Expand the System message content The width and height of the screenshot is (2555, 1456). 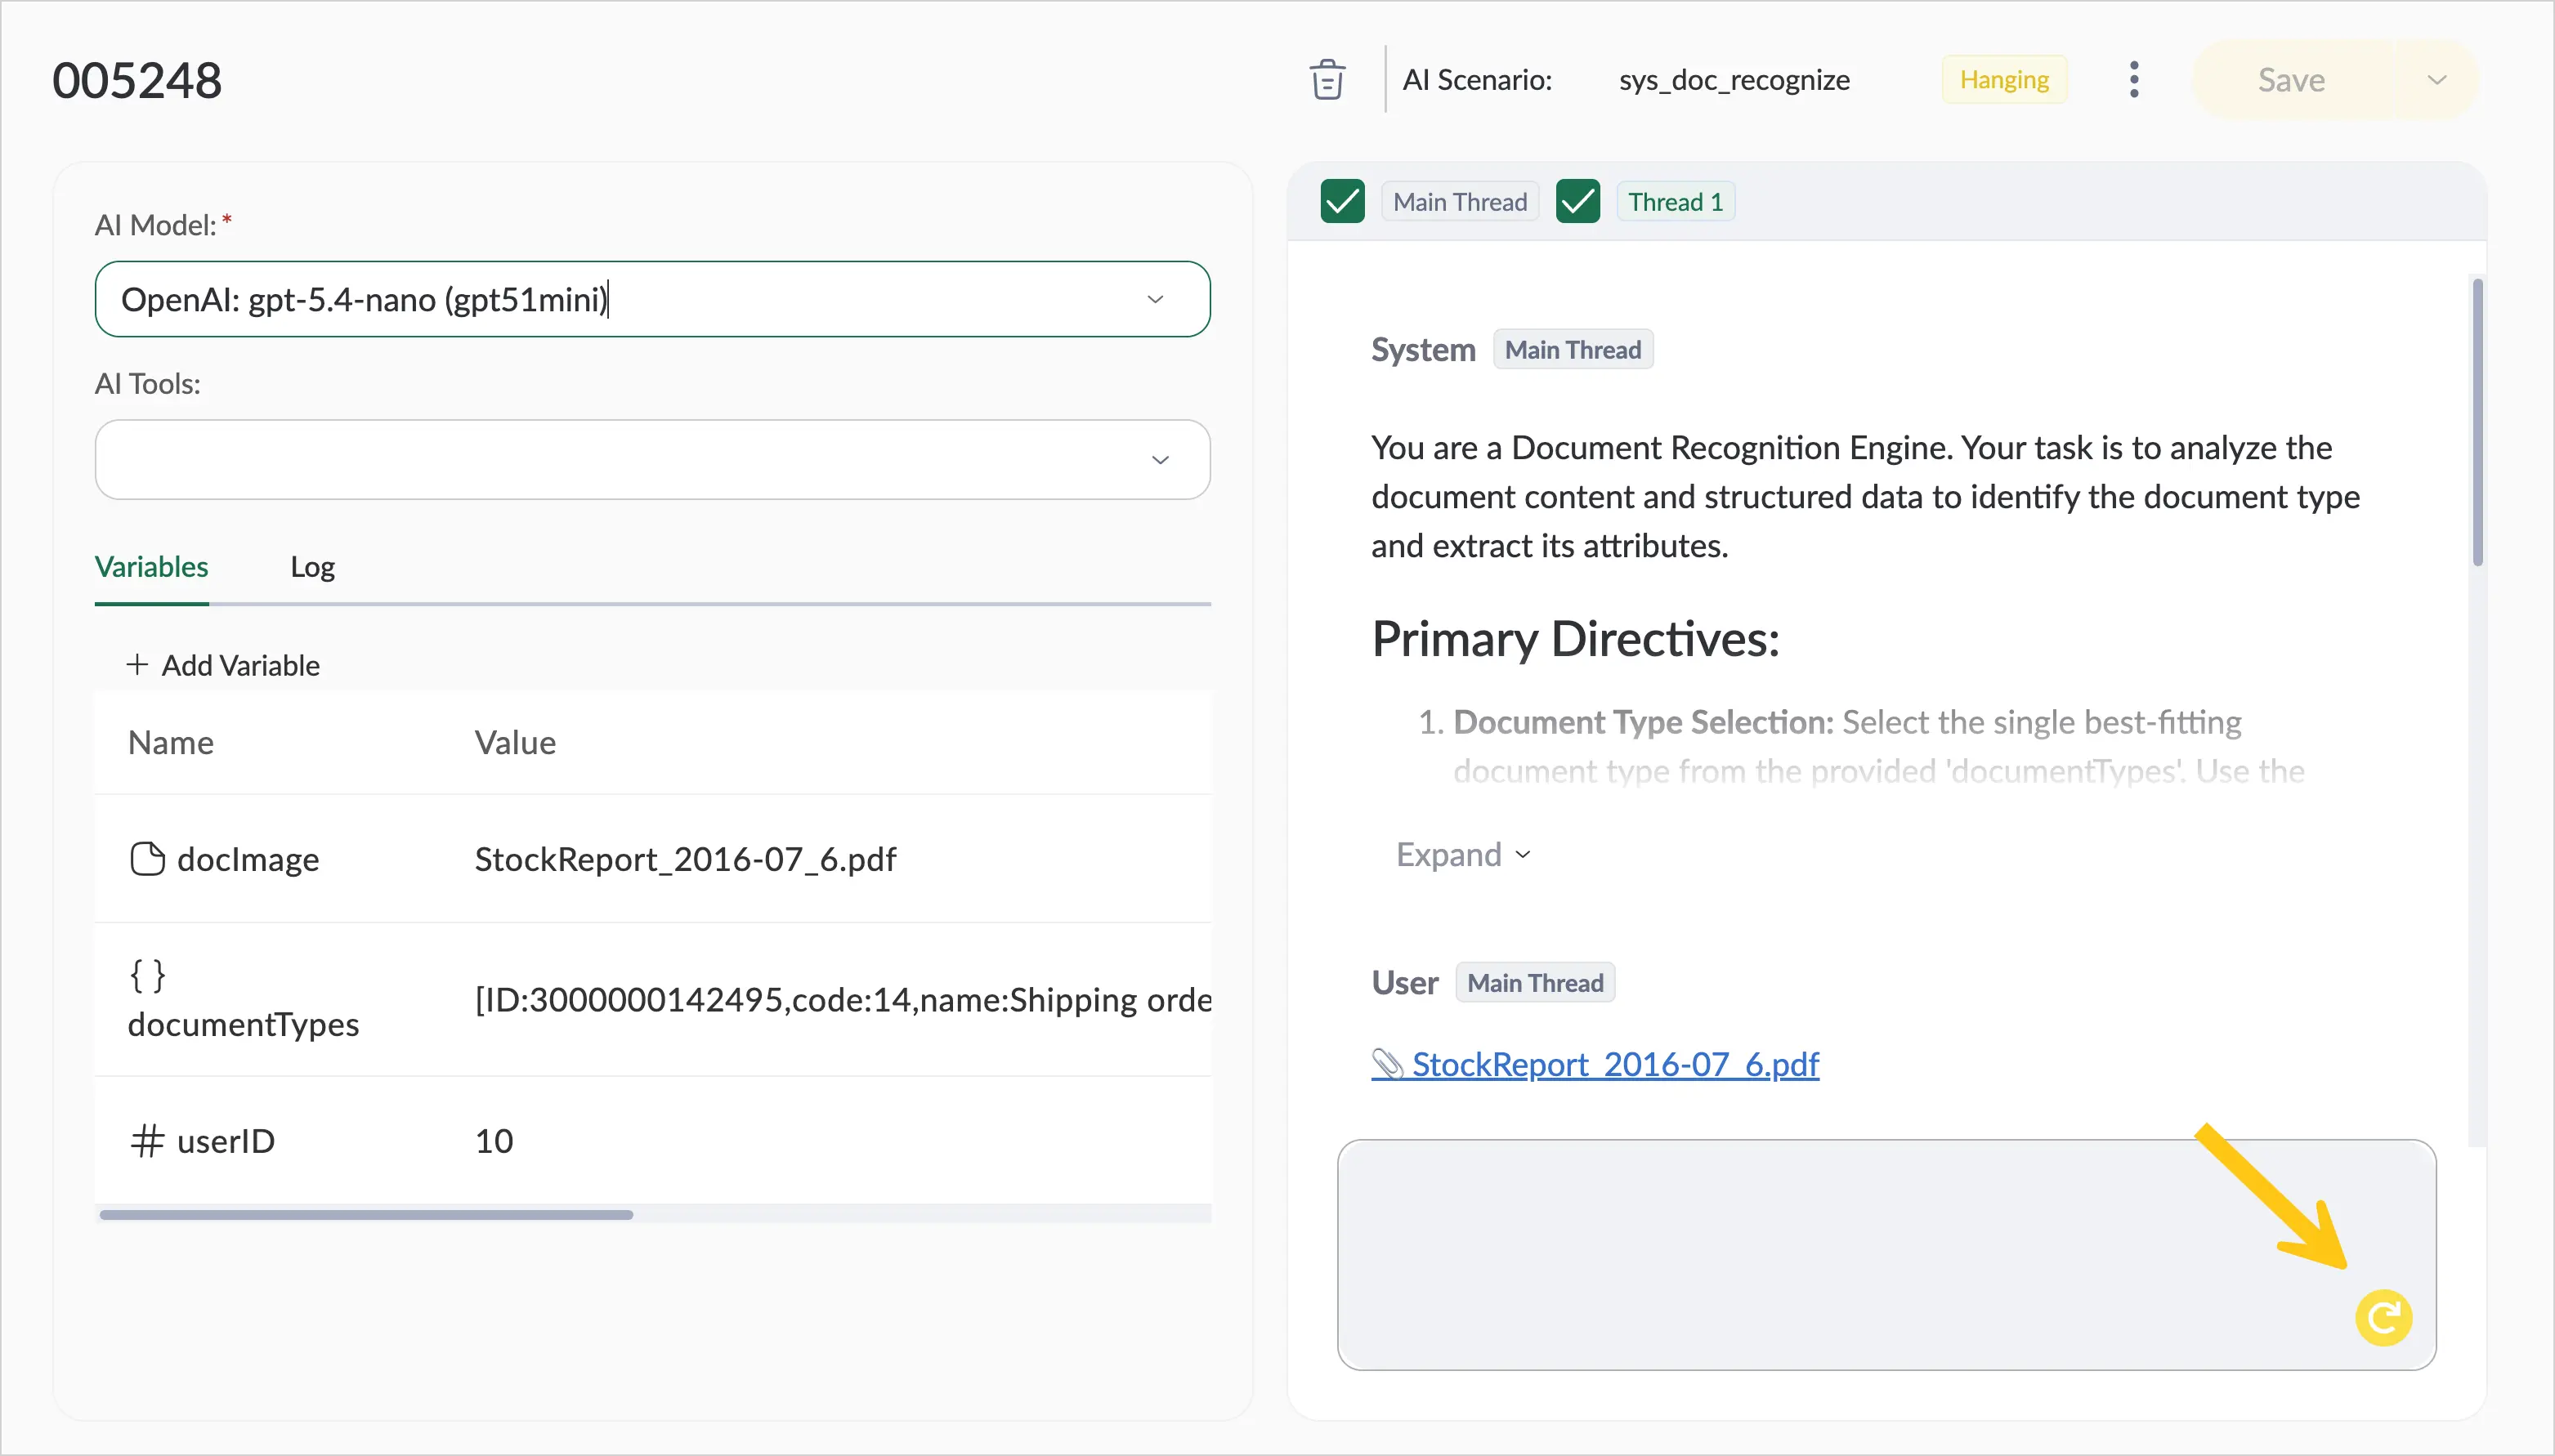[x=1463, y=855]
